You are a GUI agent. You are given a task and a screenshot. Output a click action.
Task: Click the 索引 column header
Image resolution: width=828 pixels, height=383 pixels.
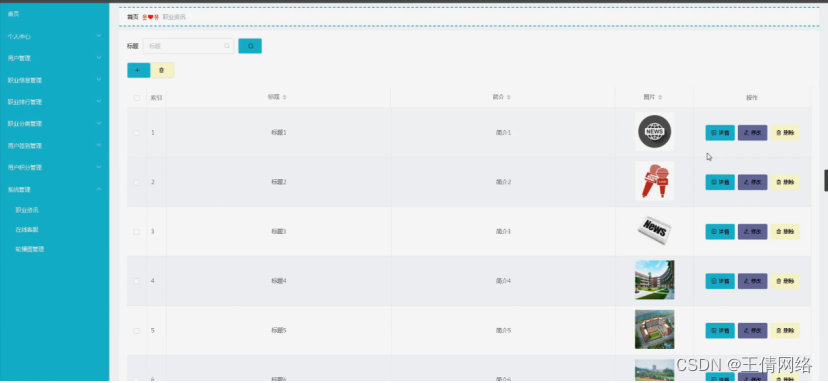click(156, 98)
